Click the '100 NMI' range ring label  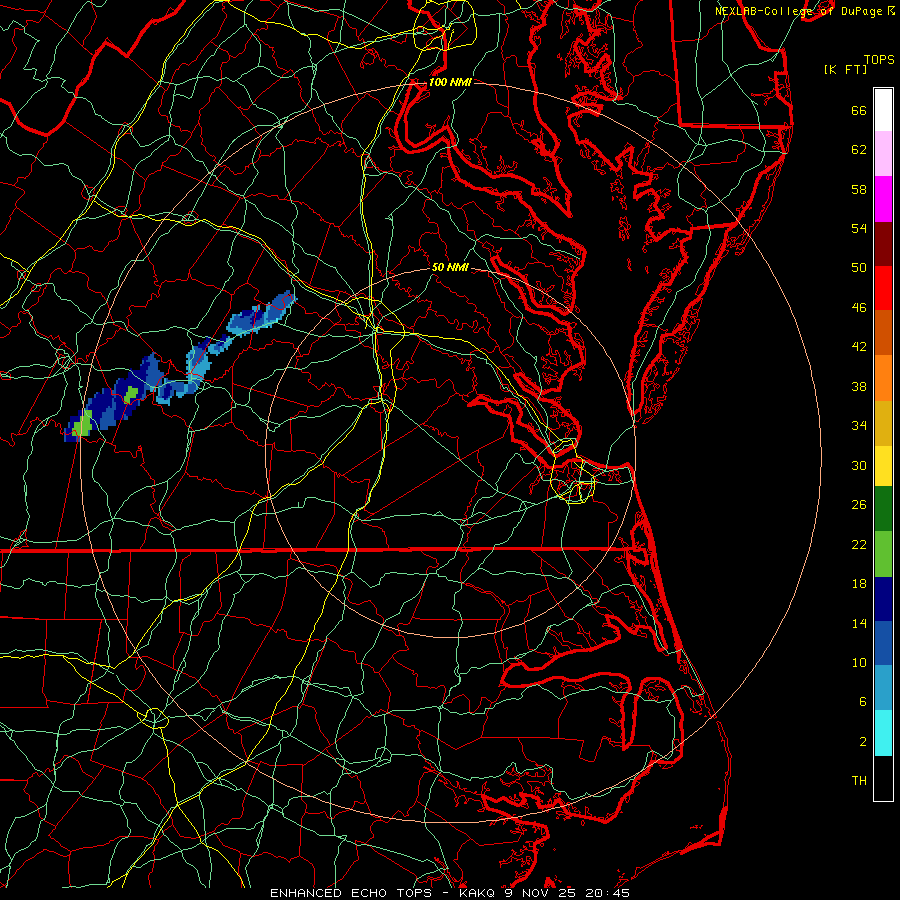pyautogui.click(x=450, y=82)
